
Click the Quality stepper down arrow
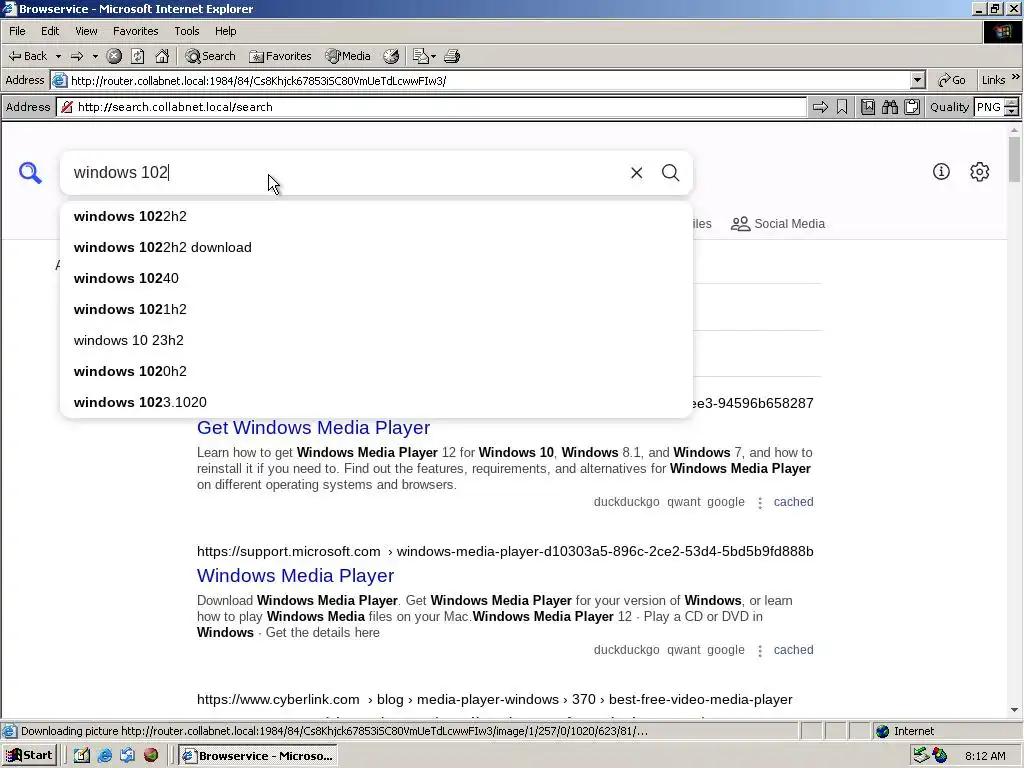[x=1012, y=112]
